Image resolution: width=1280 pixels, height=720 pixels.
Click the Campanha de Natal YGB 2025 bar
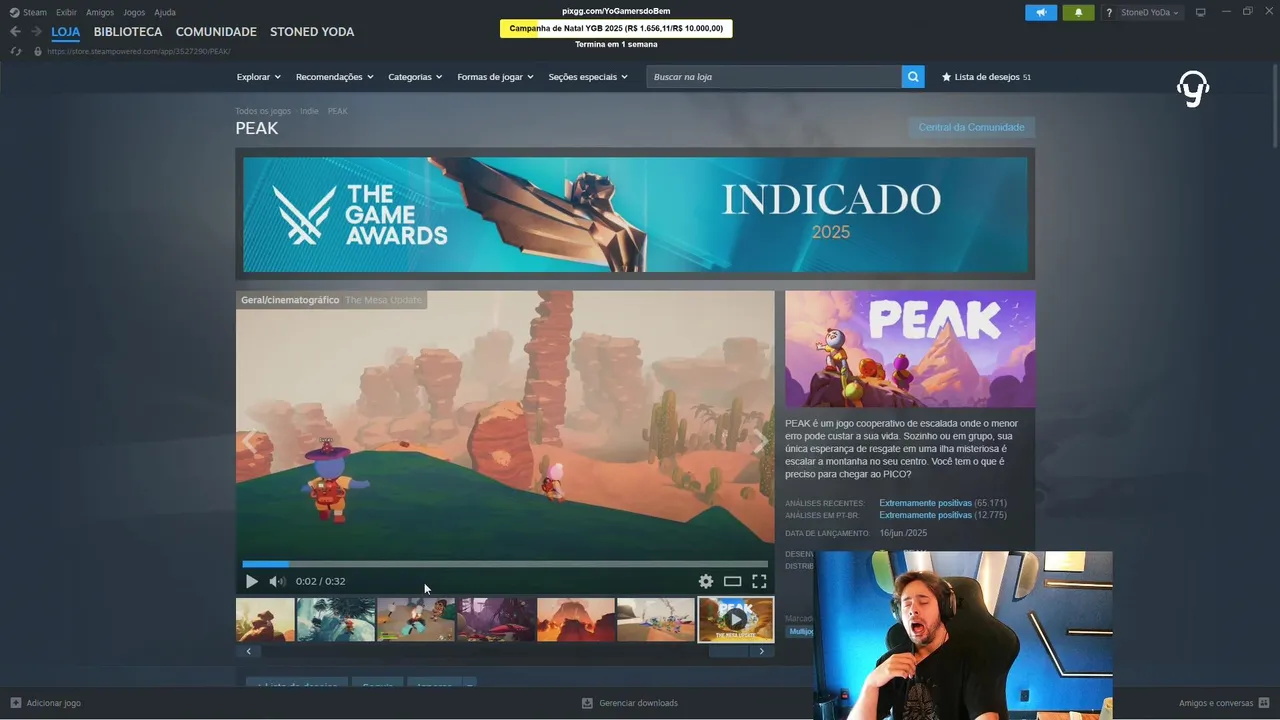[616, 28]
